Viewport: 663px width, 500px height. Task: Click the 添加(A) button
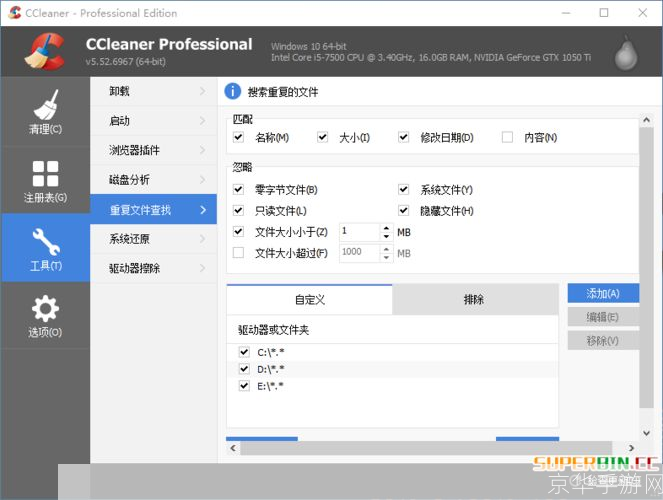[x=603, y=293]
